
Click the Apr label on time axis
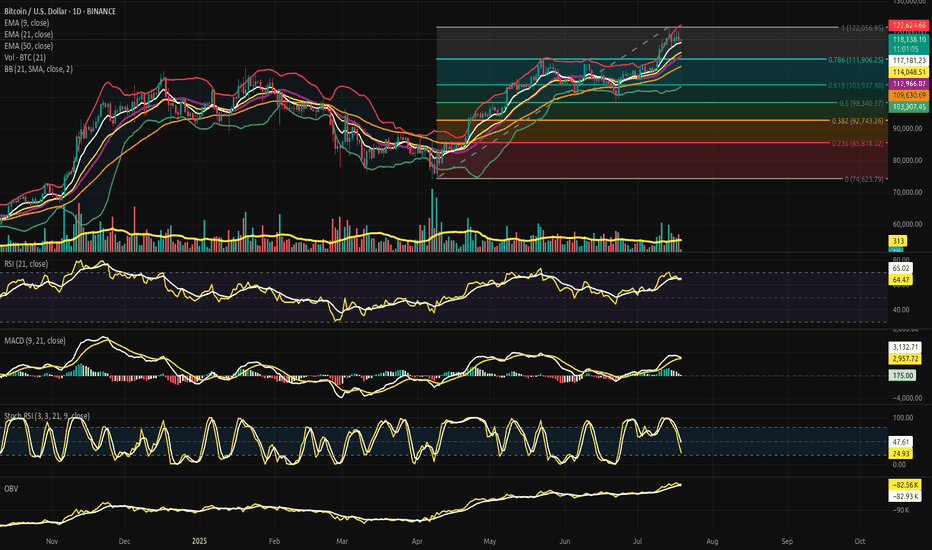(x=417, y=542)
